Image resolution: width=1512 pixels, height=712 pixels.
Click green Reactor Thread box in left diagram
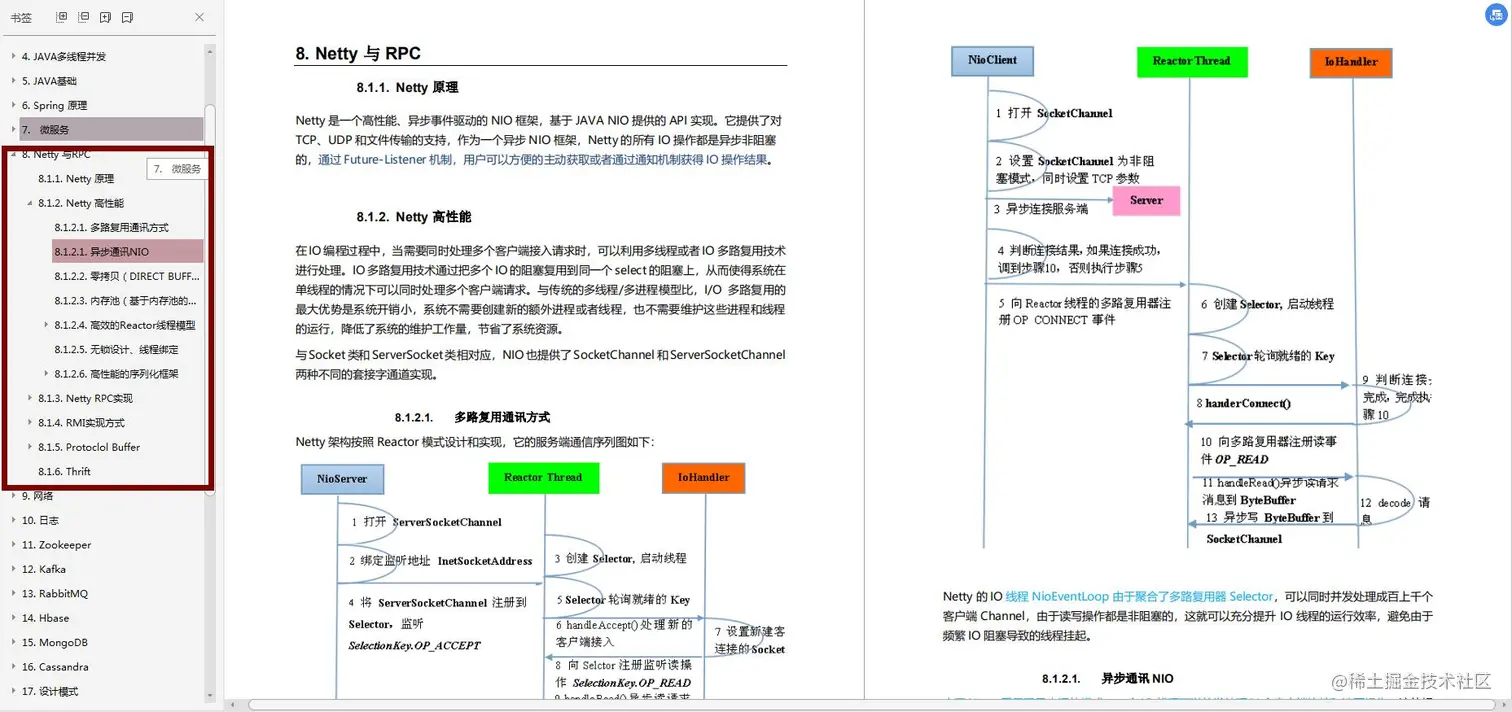(x=543, y=478)
